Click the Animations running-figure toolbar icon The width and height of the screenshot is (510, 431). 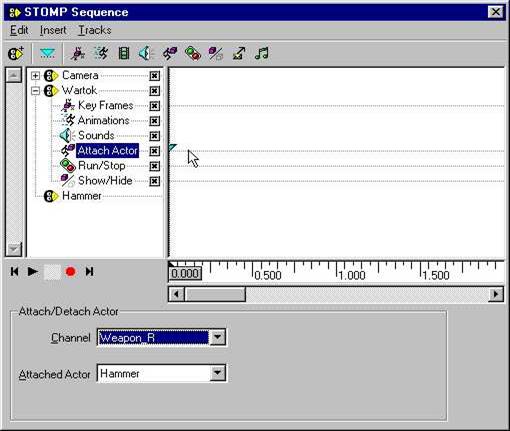pyautogui.click(x=101, y=53)
